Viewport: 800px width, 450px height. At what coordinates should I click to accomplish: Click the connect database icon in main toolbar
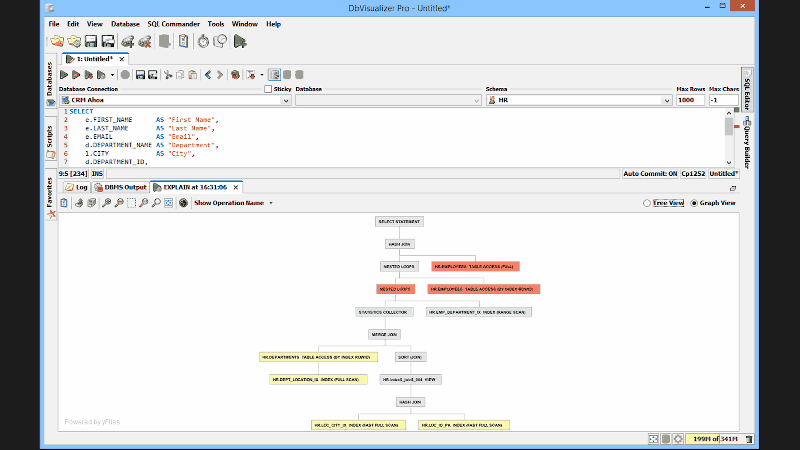click(128, 41)
